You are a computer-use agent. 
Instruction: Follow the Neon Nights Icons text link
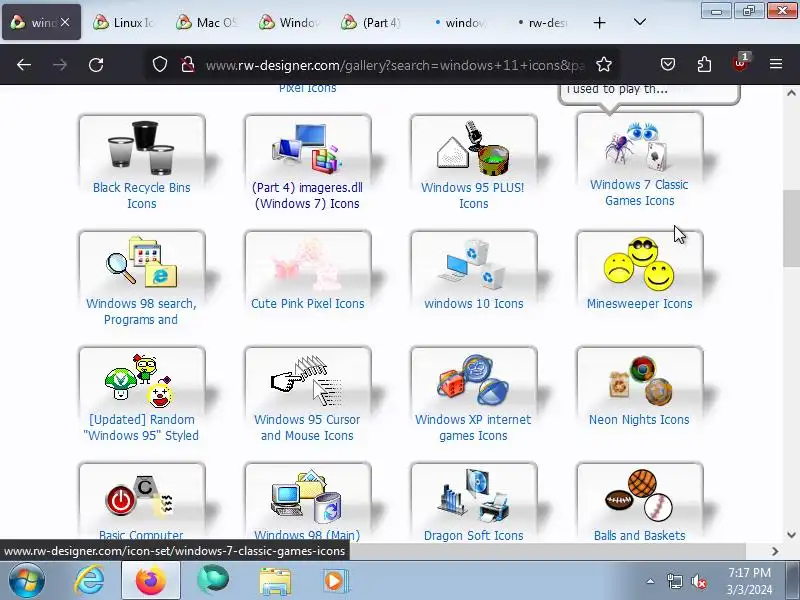639,419
